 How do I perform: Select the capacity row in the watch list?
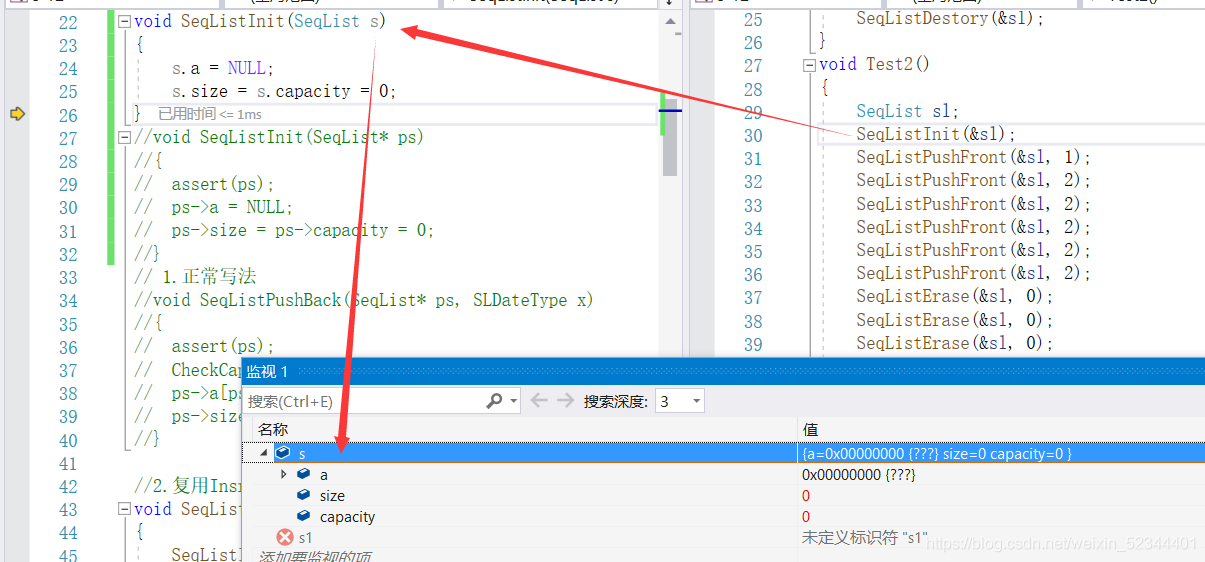[x=723, y=517]
